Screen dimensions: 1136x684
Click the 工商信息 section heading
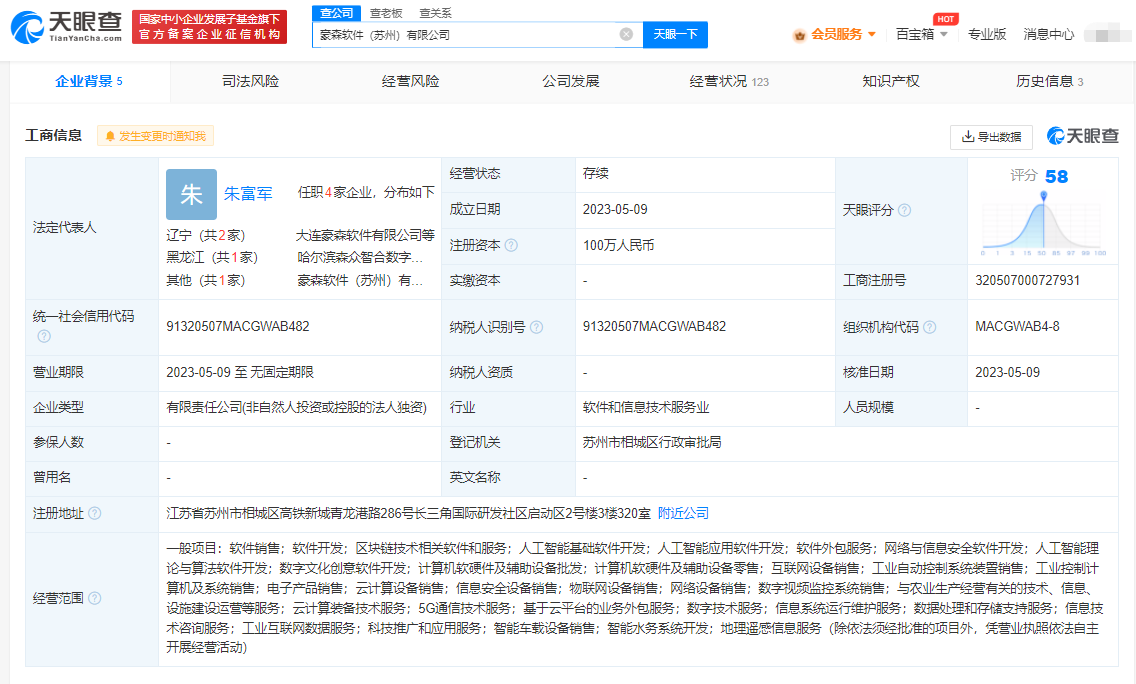tap(54, 135)
